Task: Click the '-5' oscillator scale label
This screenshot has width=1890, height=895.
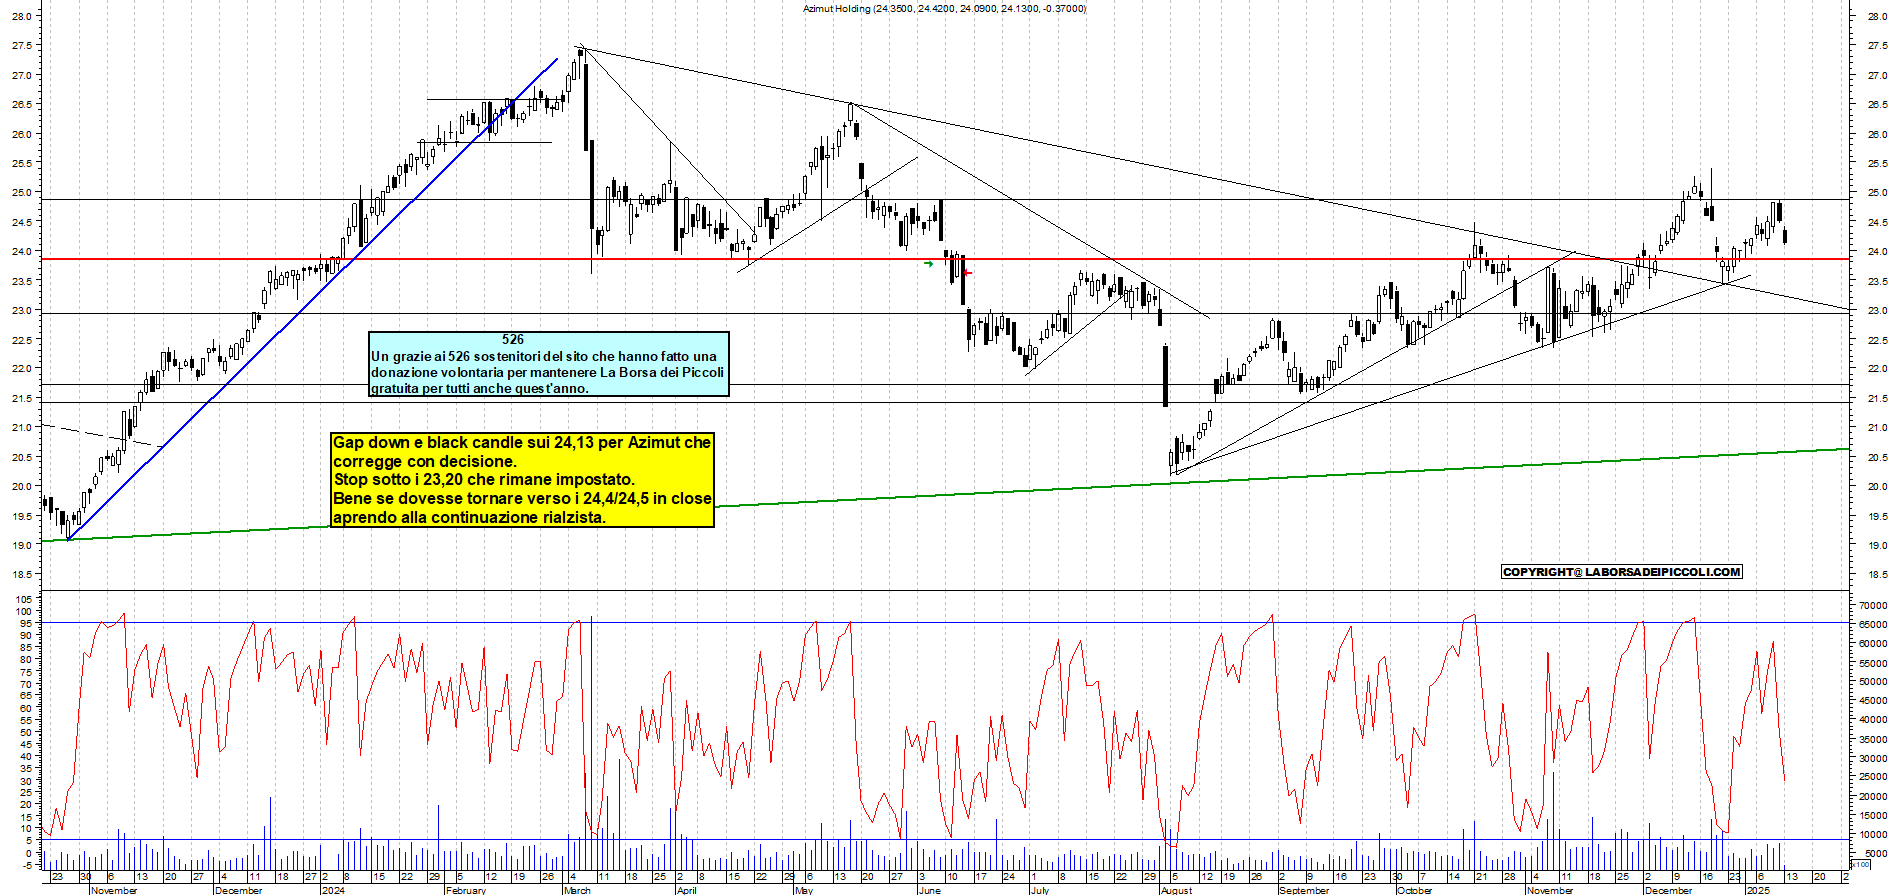Action: point(27,865)
